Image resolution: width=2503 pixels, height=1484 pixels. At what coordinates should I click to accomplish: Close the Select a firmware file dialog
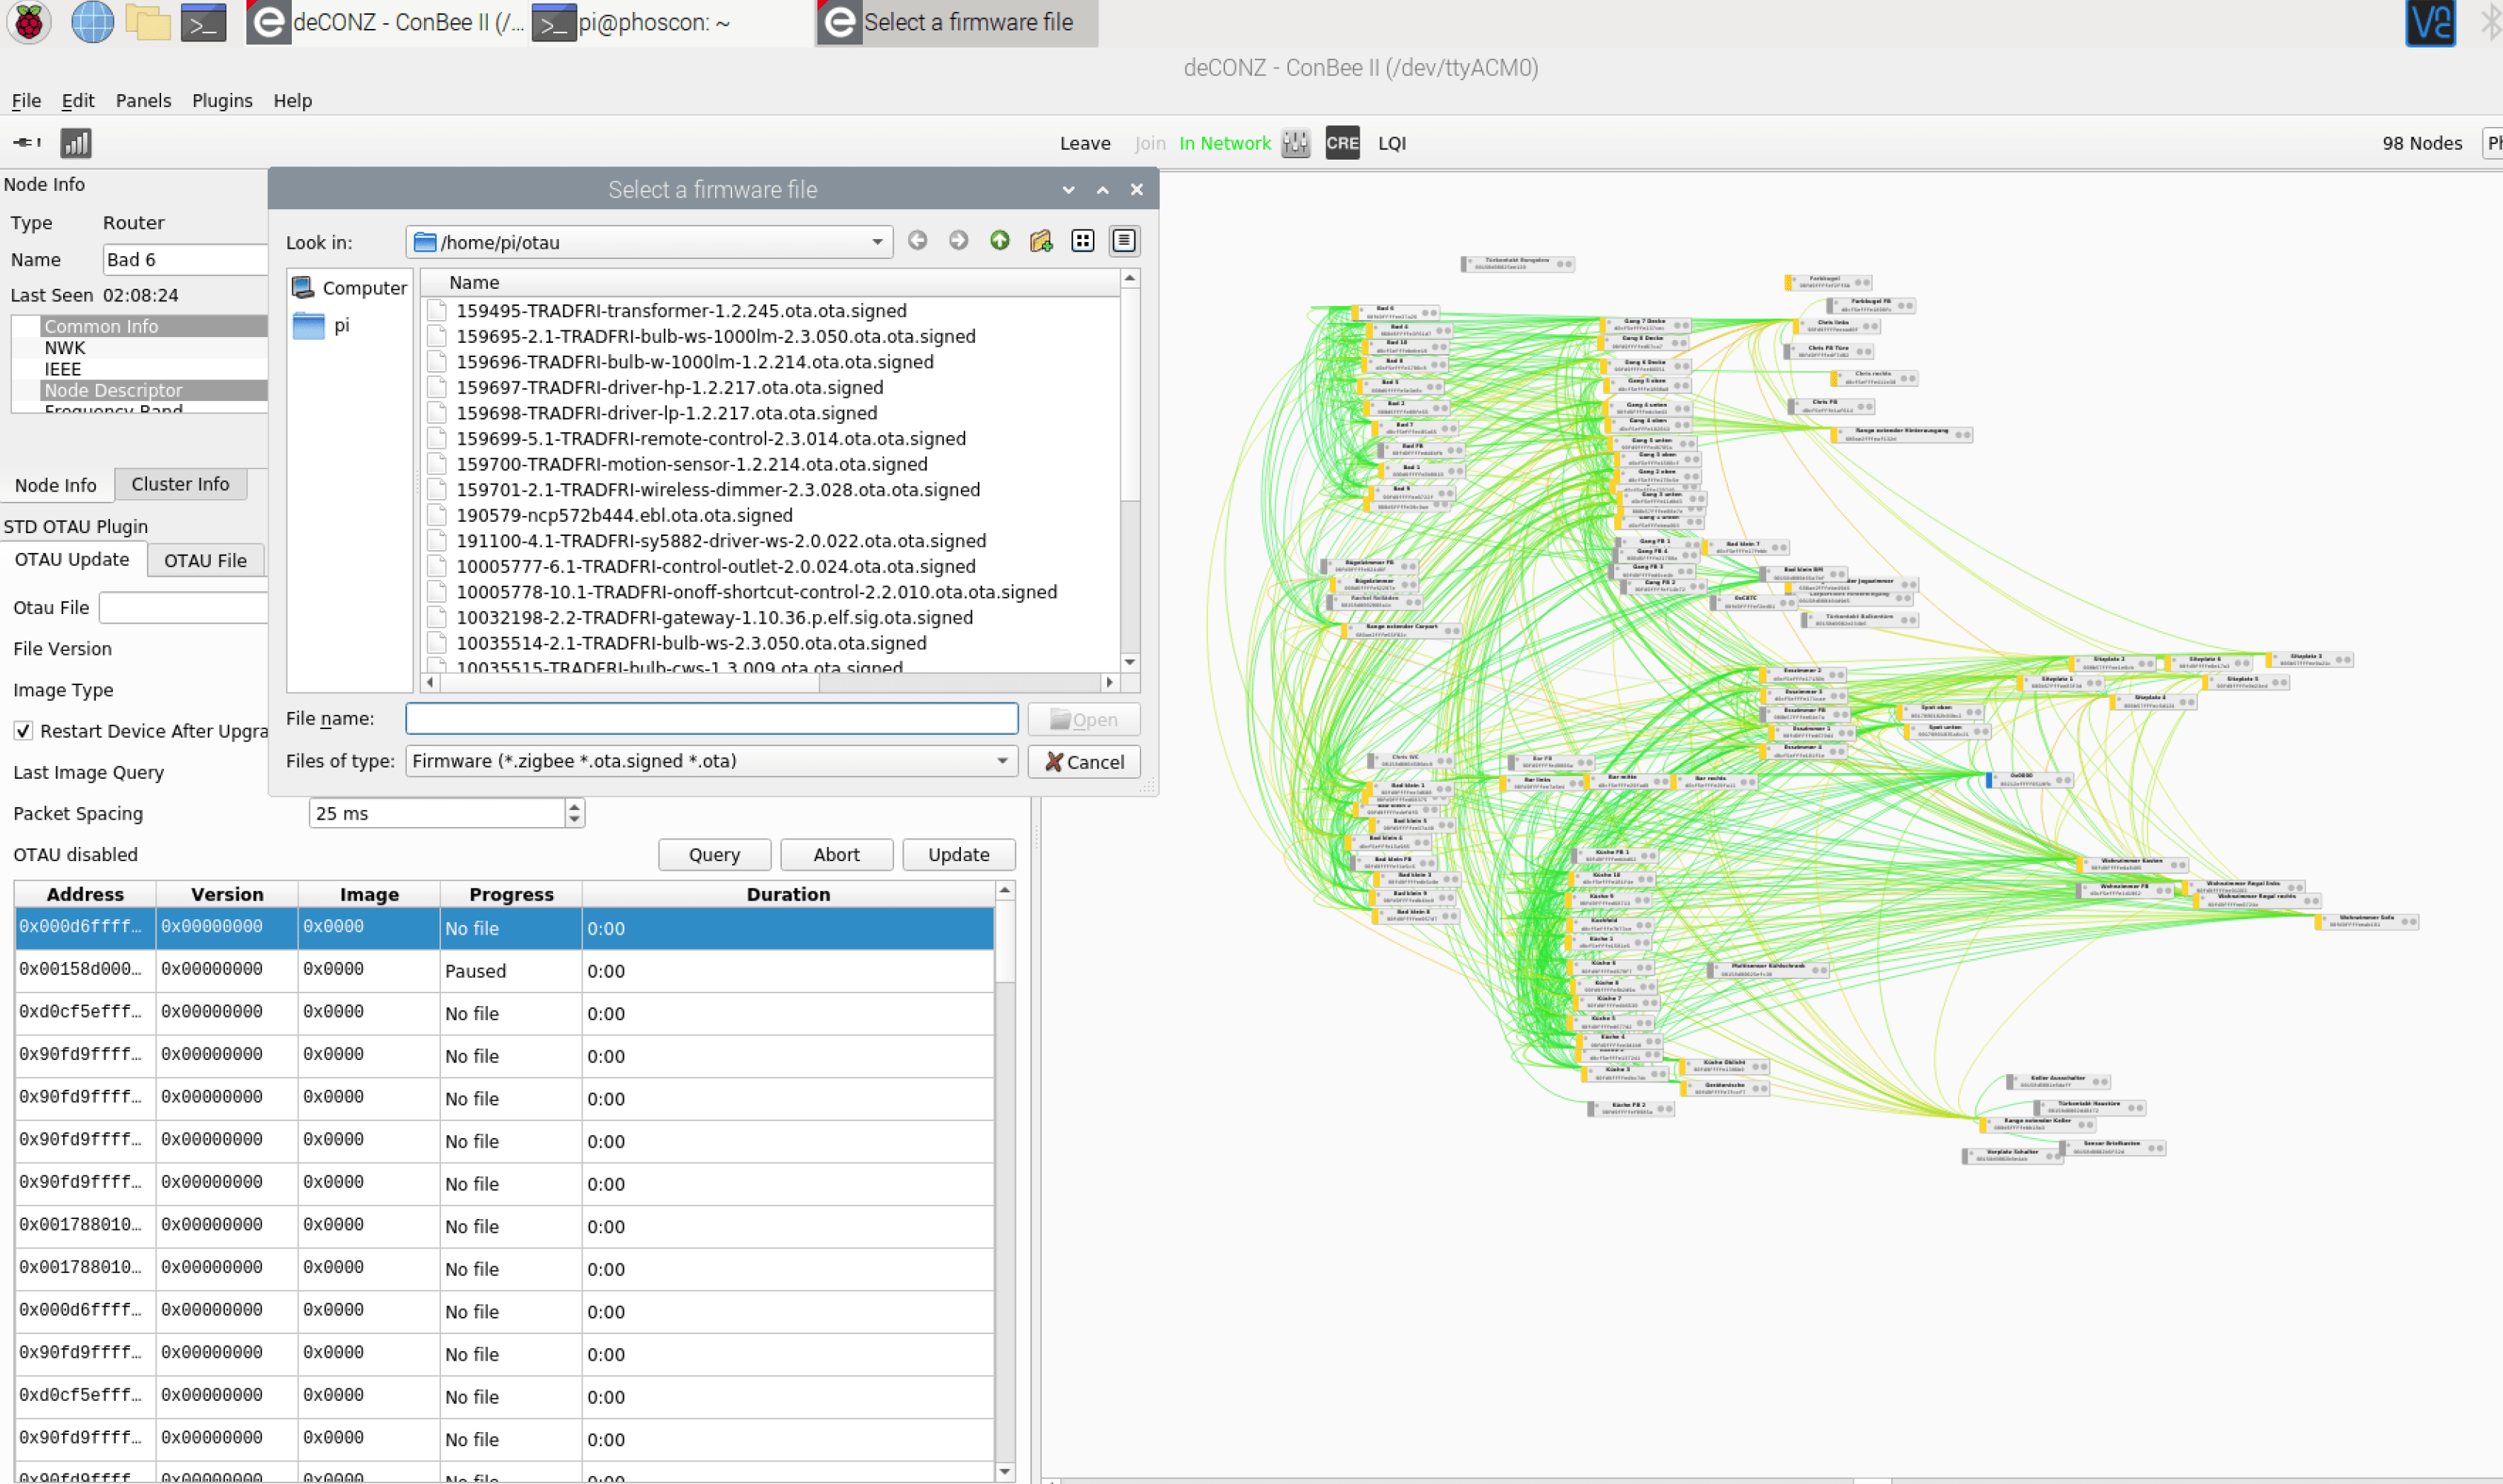pos(1136,189)
